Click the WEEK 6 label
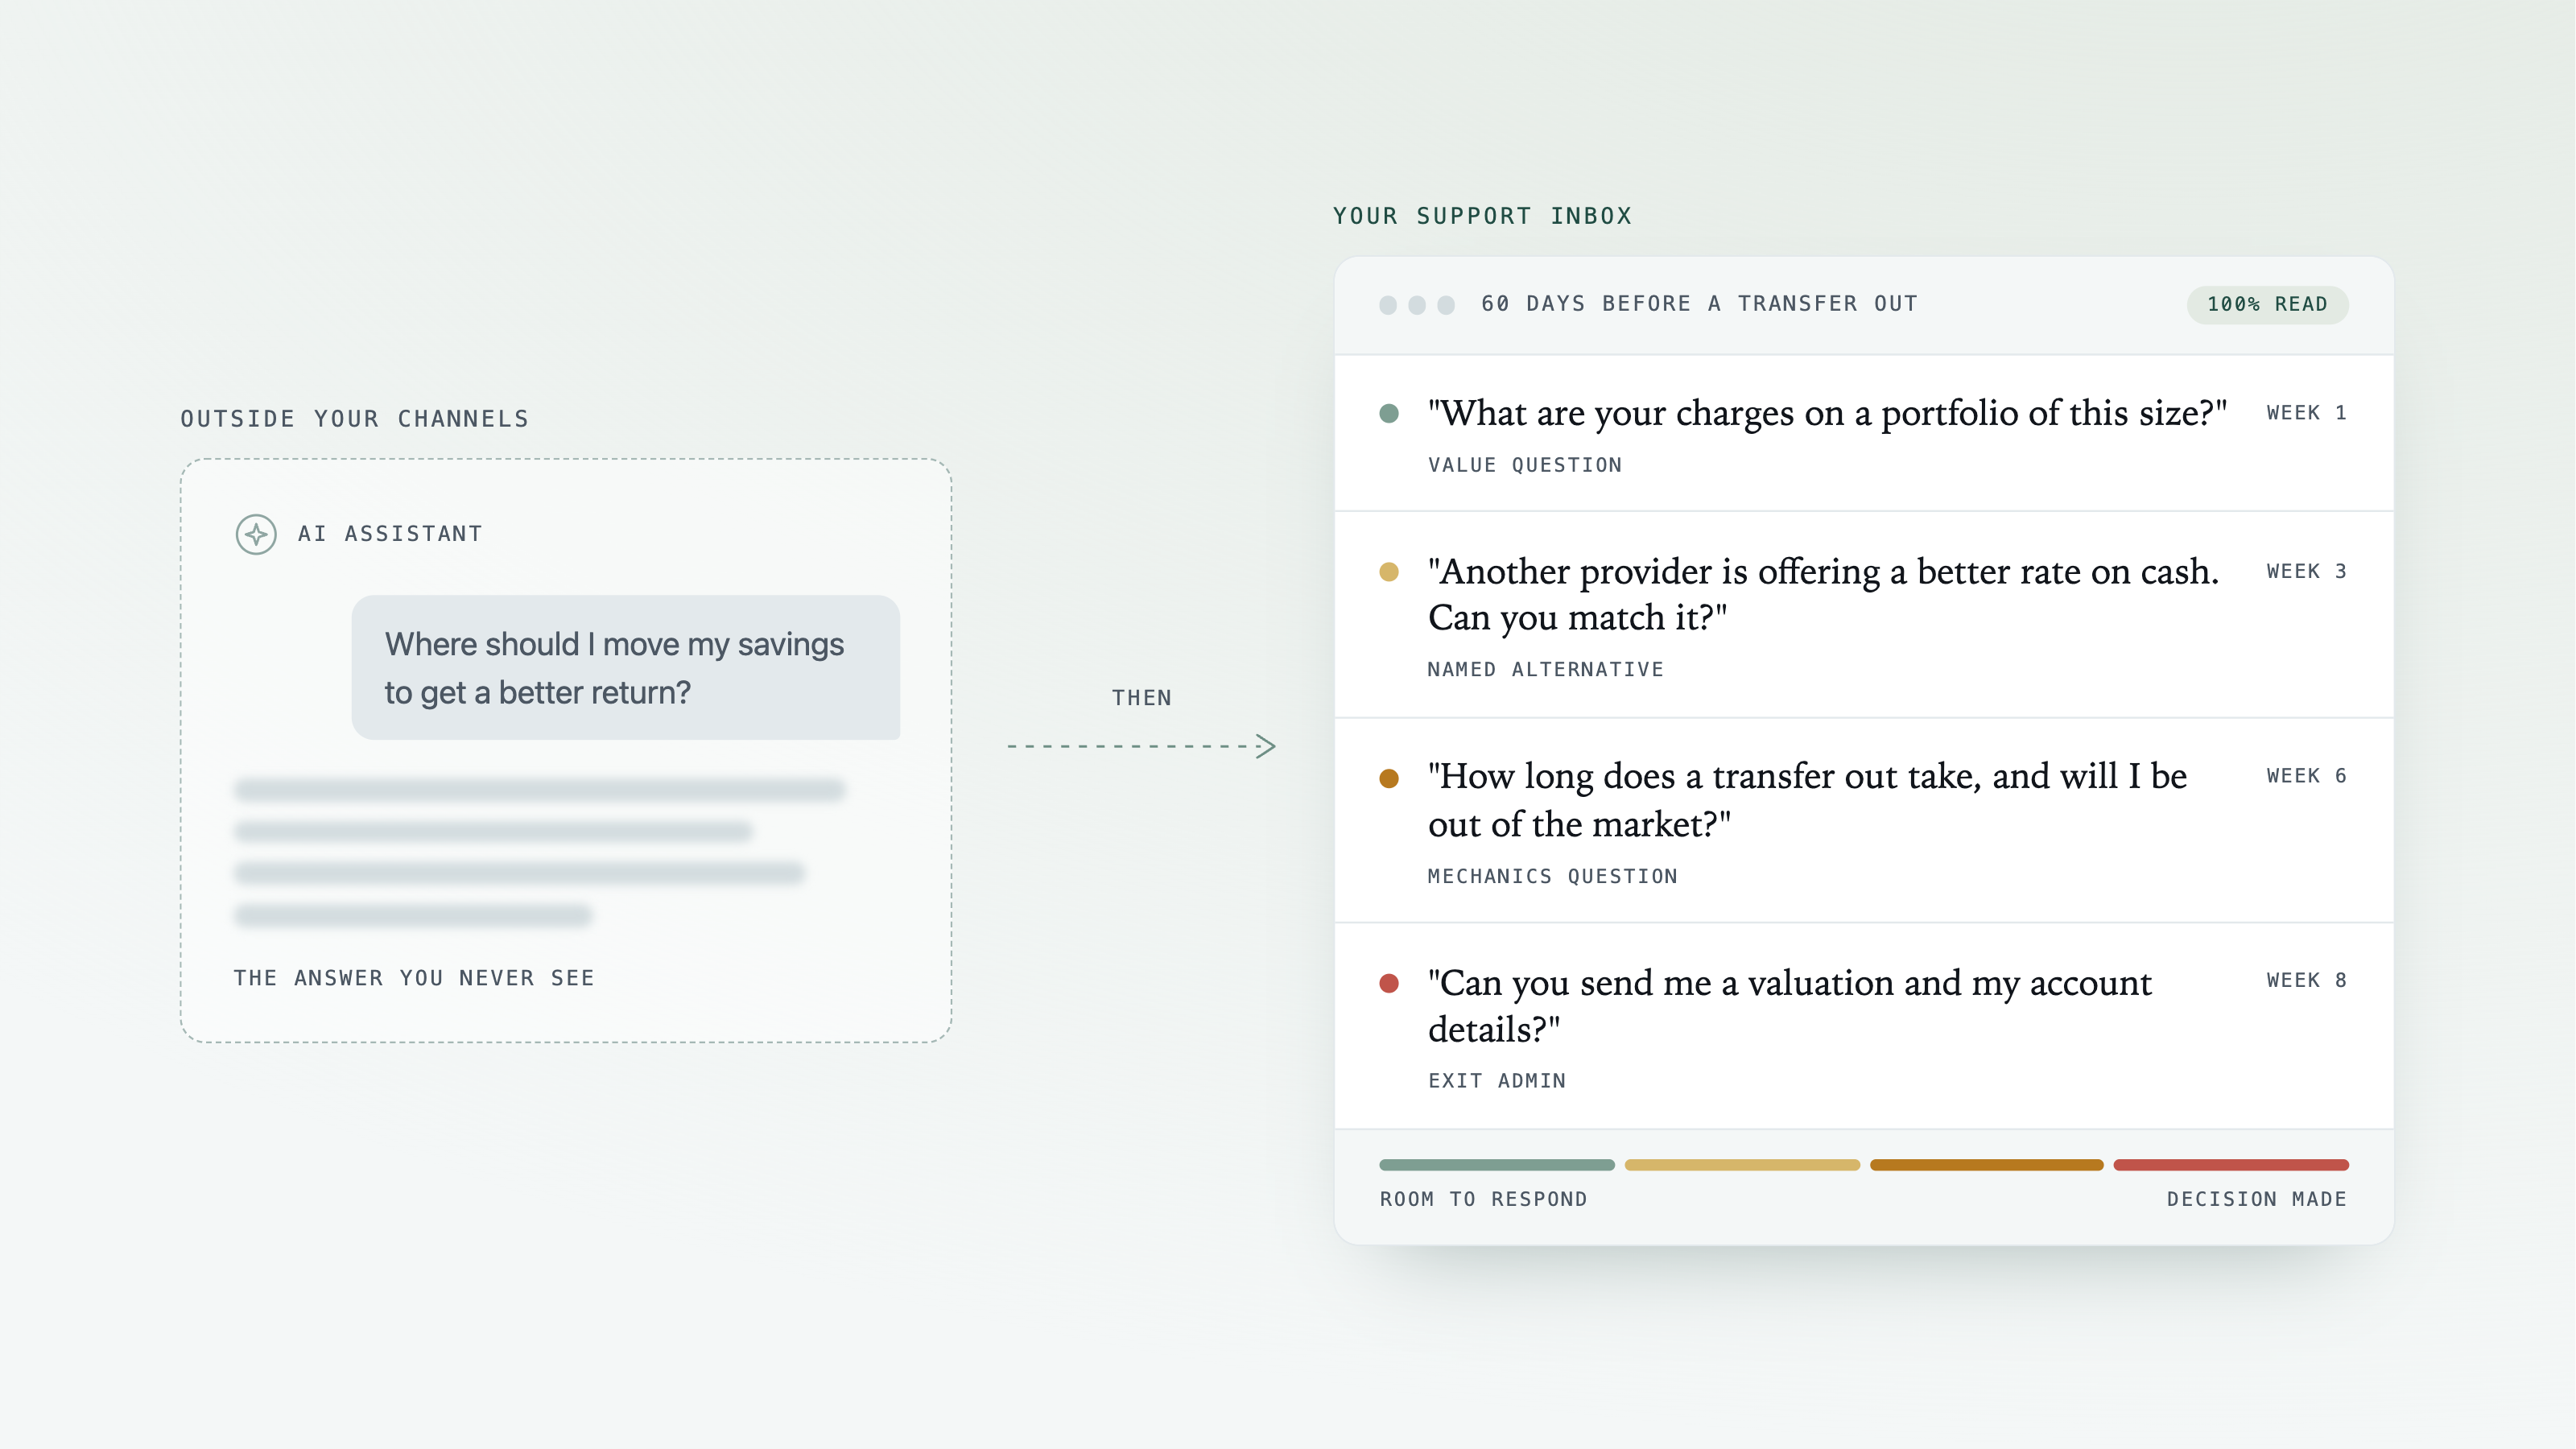 tap(2306, 776)
